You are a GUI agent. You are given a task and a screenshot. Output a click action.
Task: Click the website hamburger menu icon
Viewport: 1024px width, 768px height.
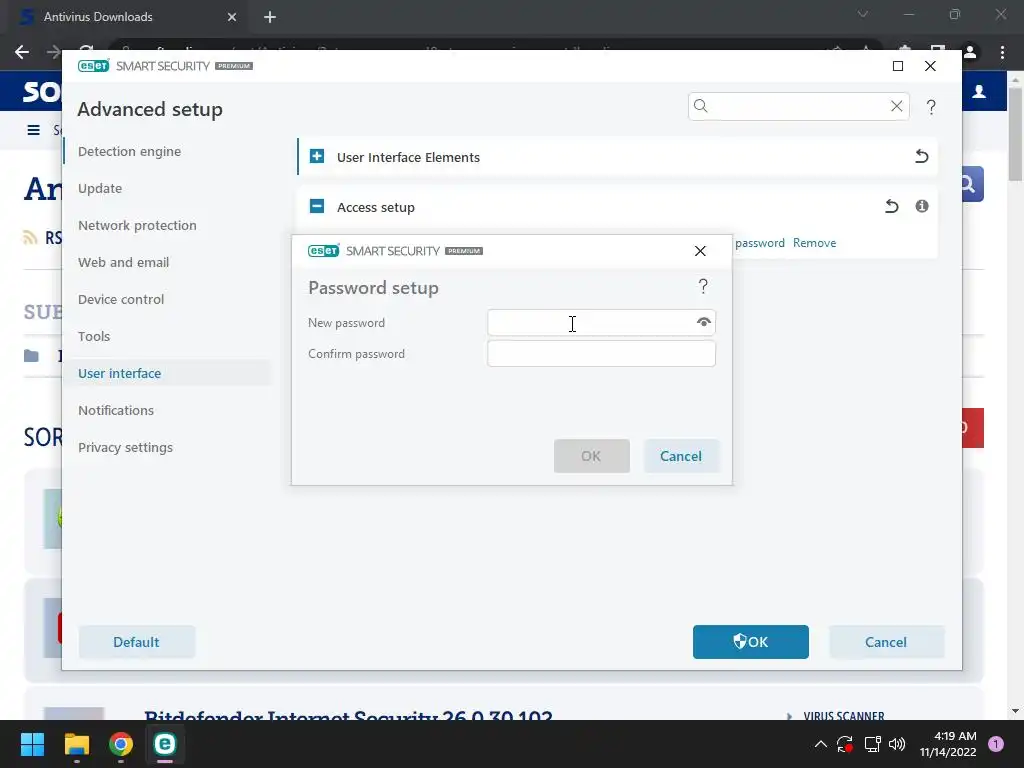[33, 130]
